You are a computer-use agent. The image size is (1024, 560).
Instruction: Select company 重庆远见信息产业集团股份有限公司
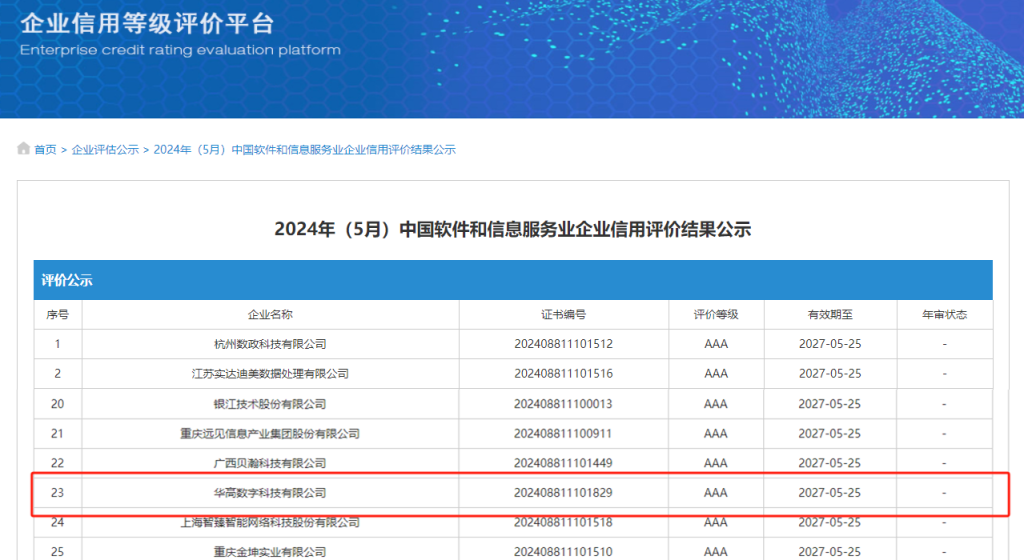270,433
